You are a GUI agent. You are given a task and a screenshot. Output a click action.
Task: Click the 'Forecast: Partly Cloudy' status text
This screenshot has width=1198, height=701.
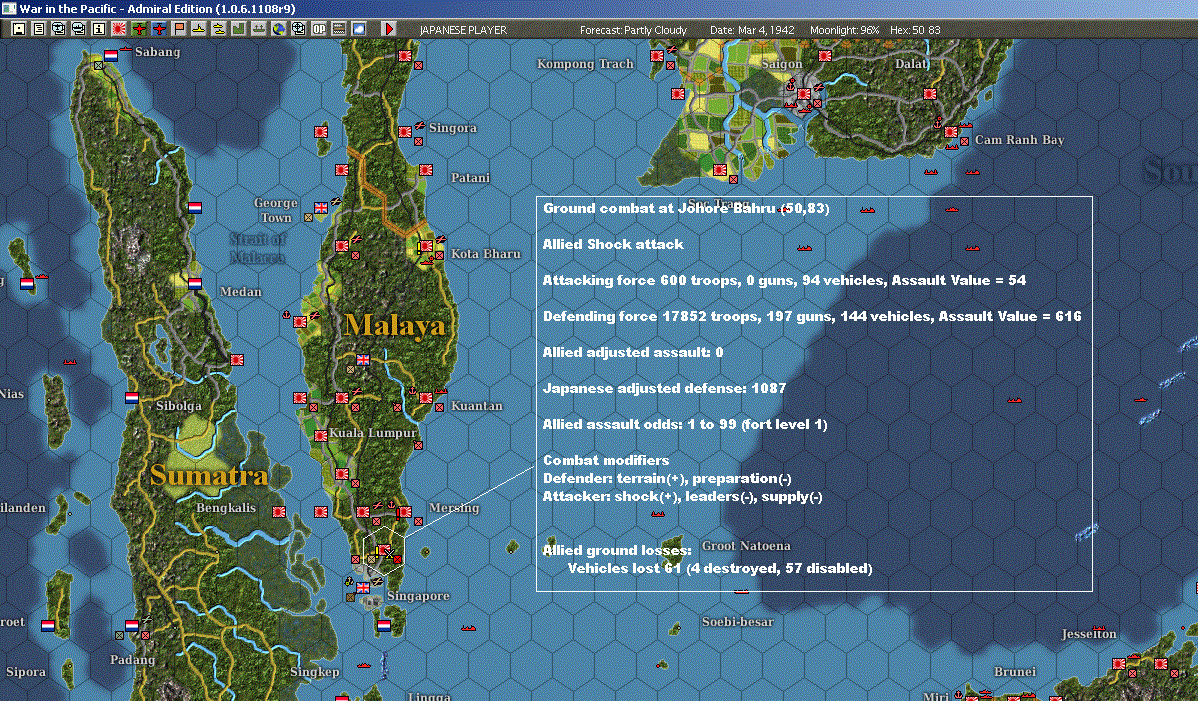[633, 30]
